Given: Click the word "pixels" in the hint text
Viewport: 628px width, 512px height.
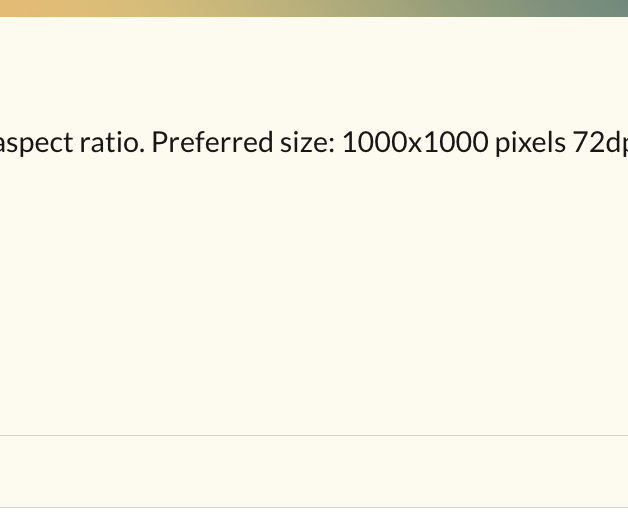Looking at the screenshot, I should click(530, 143).
